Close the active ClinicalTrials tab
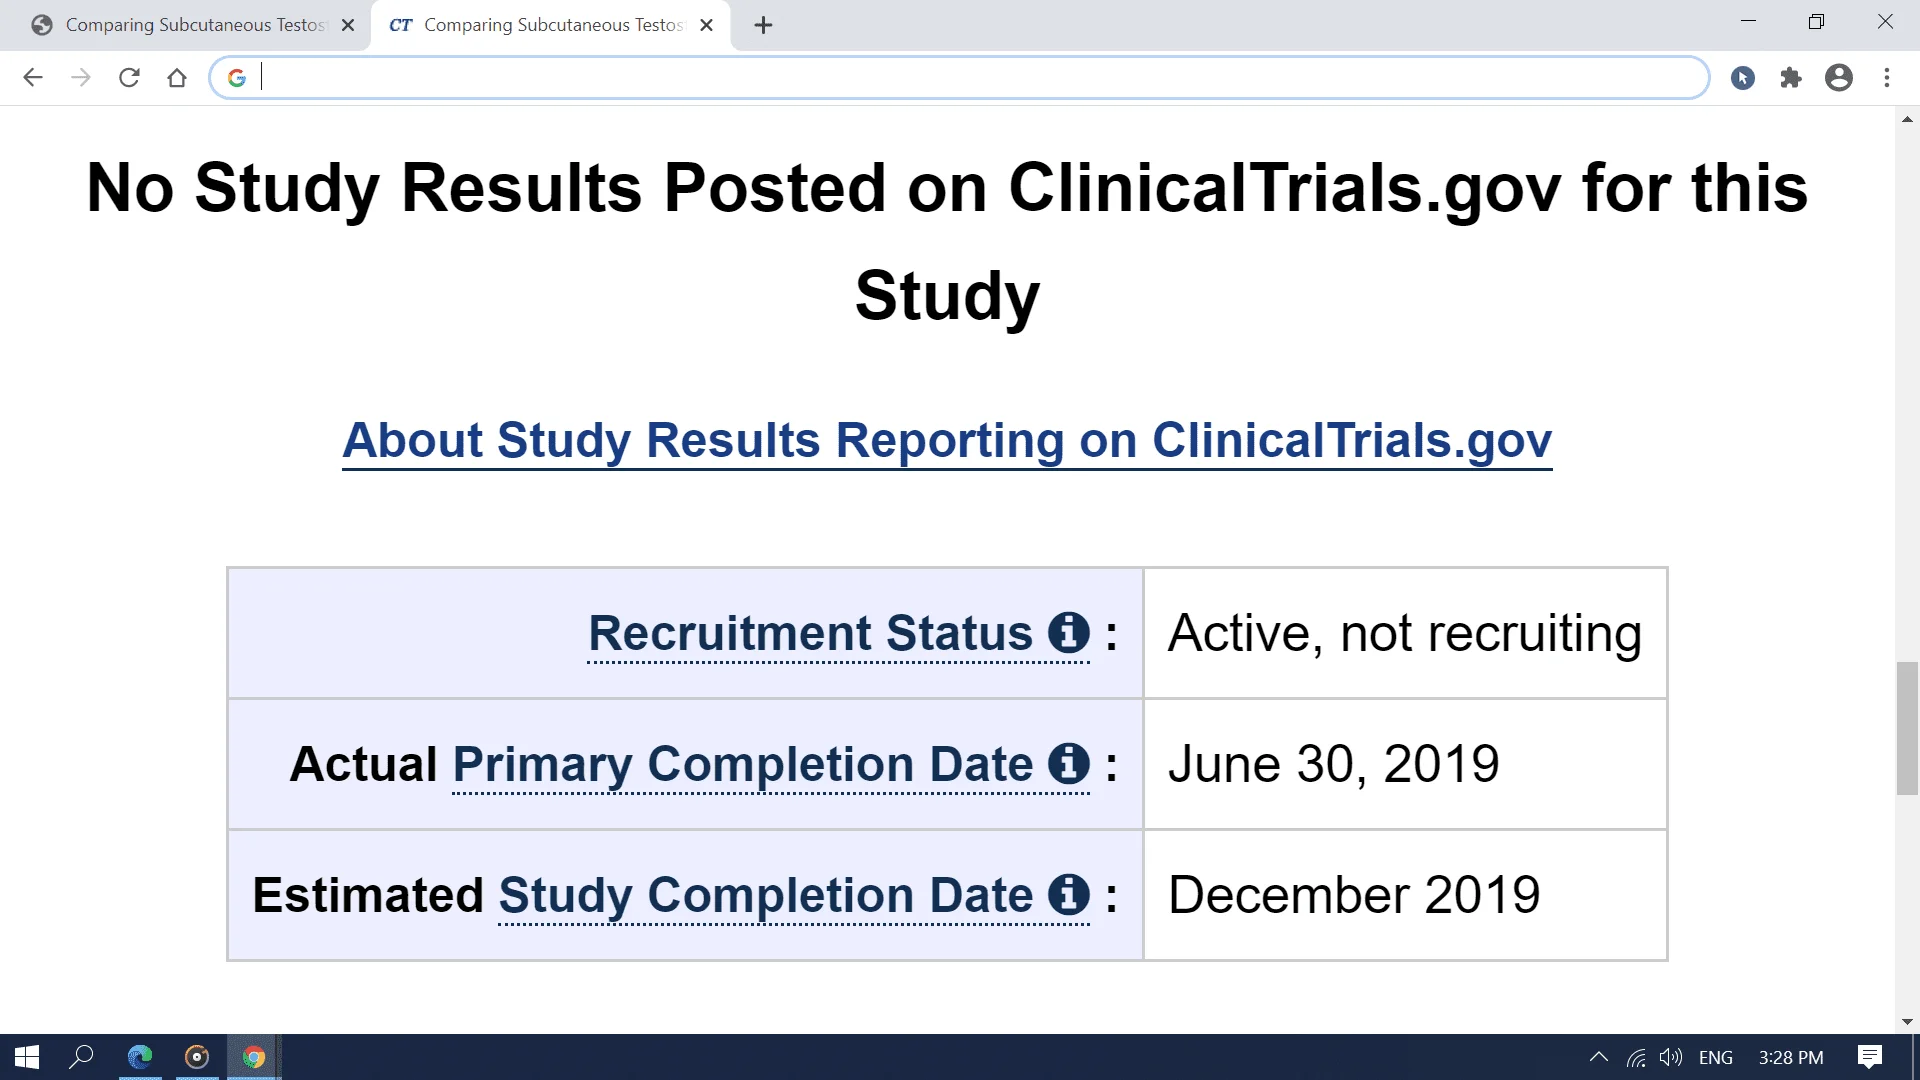The image size is (1920, 1080). (x=706, y=26)
